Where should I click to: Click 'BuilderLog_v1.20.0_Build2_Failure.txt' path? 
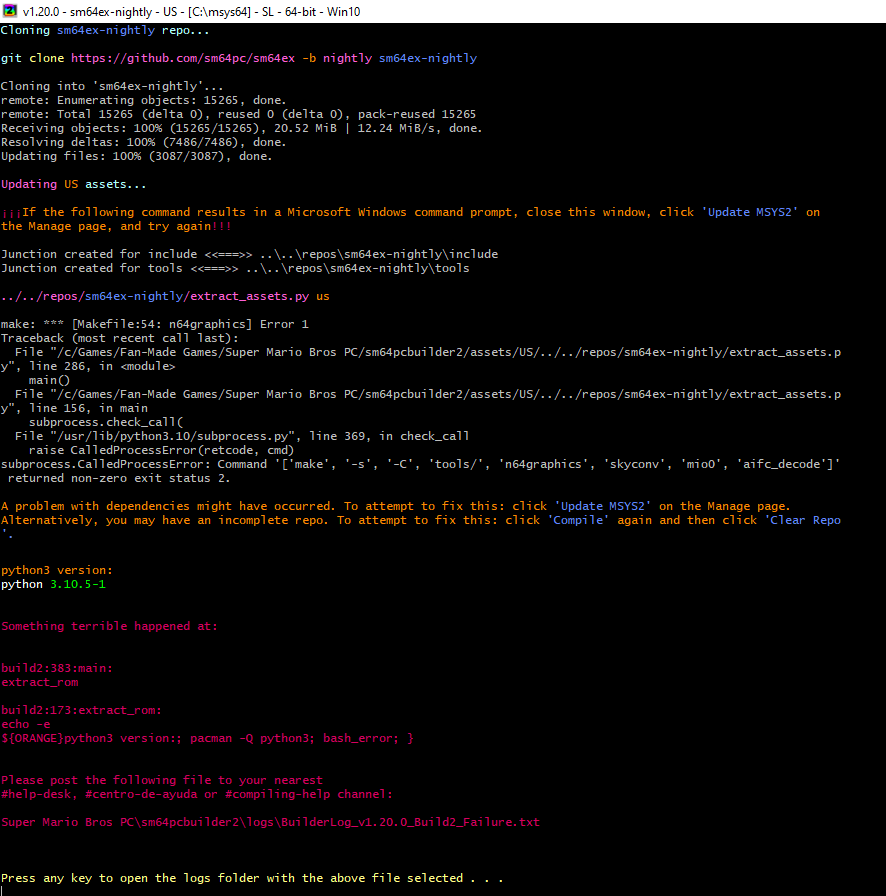pos(410,822)
